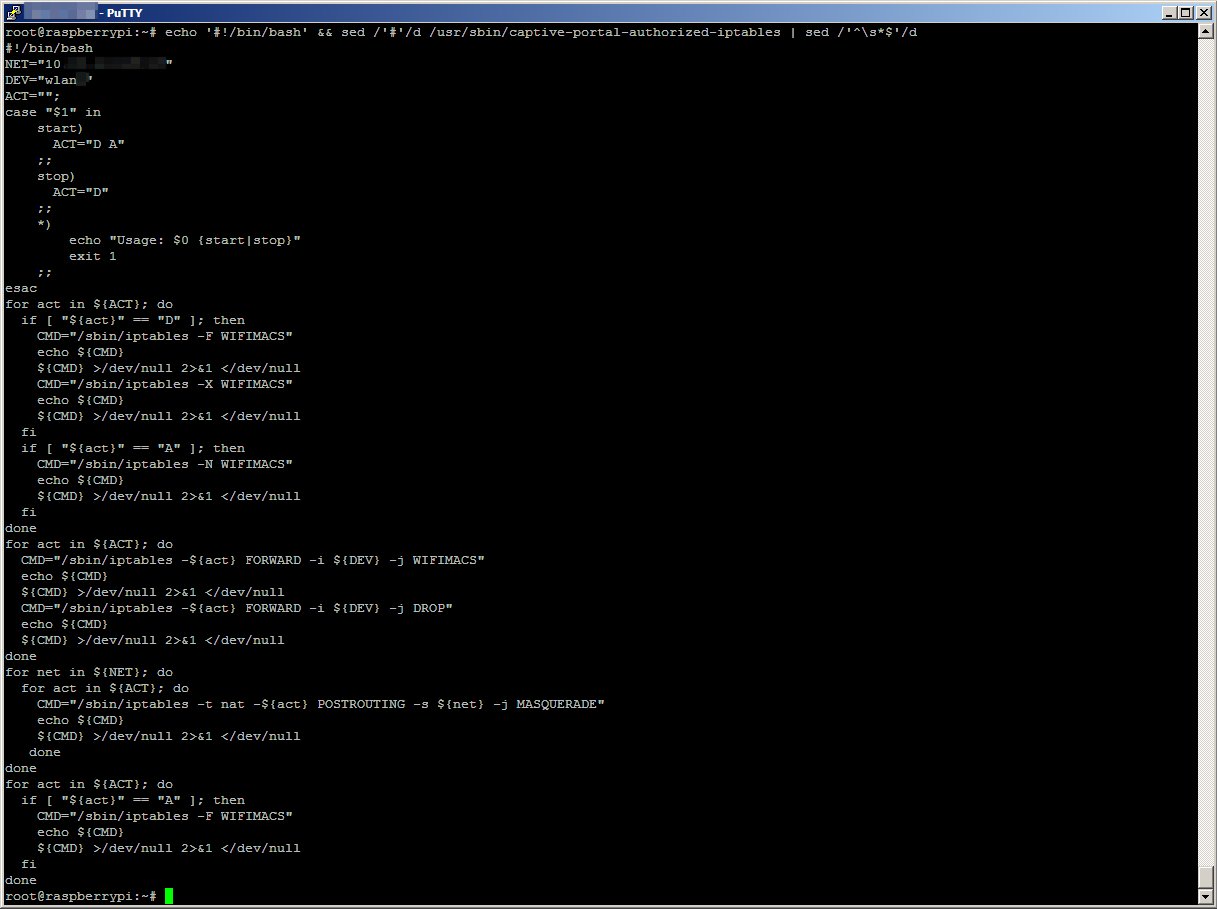Image resolution: width=1217 pixels, height=909 pixels.
Task: Click the green terminal cursor block
Action: tap(169, 896)
